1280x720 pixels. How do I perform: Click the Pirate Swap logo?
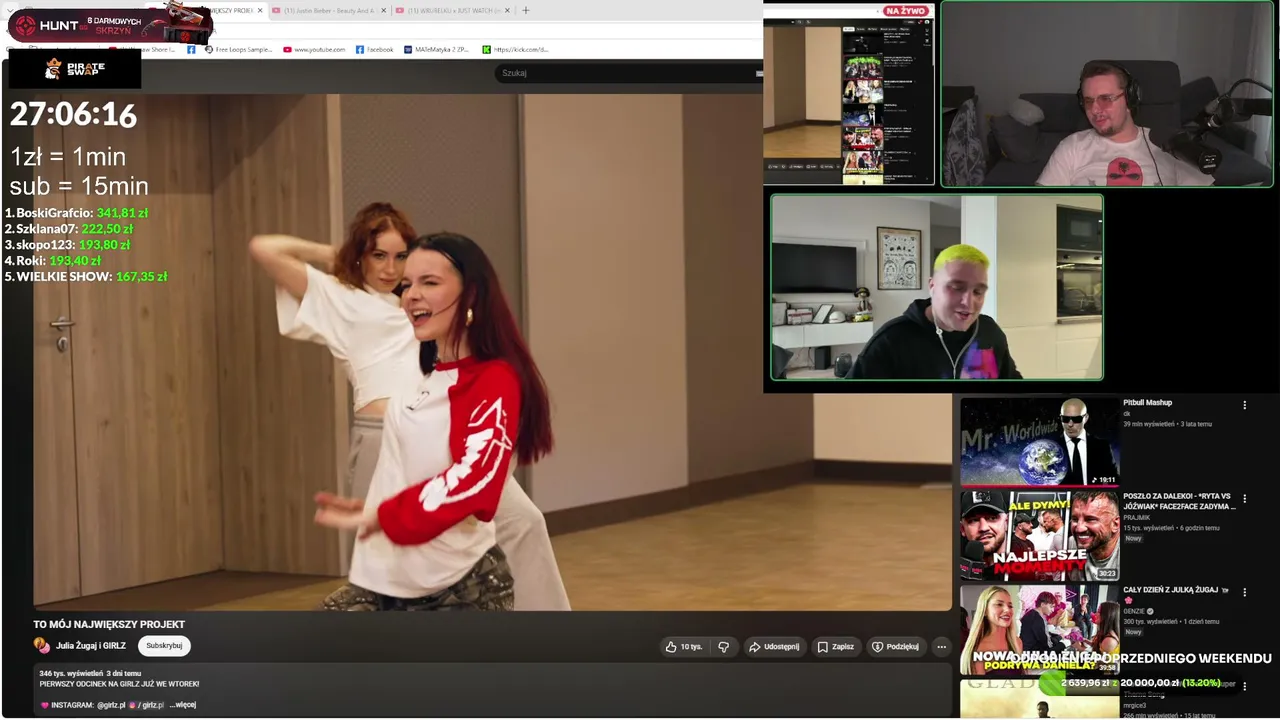(74, 68)
